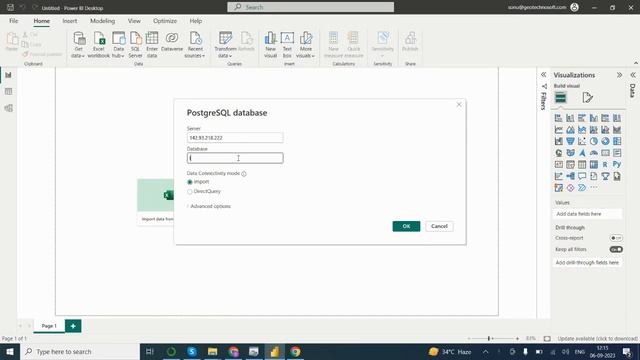640x360 pixels.
Task: Toggle Keep all filters switch
Action: [x=616, y=249]
